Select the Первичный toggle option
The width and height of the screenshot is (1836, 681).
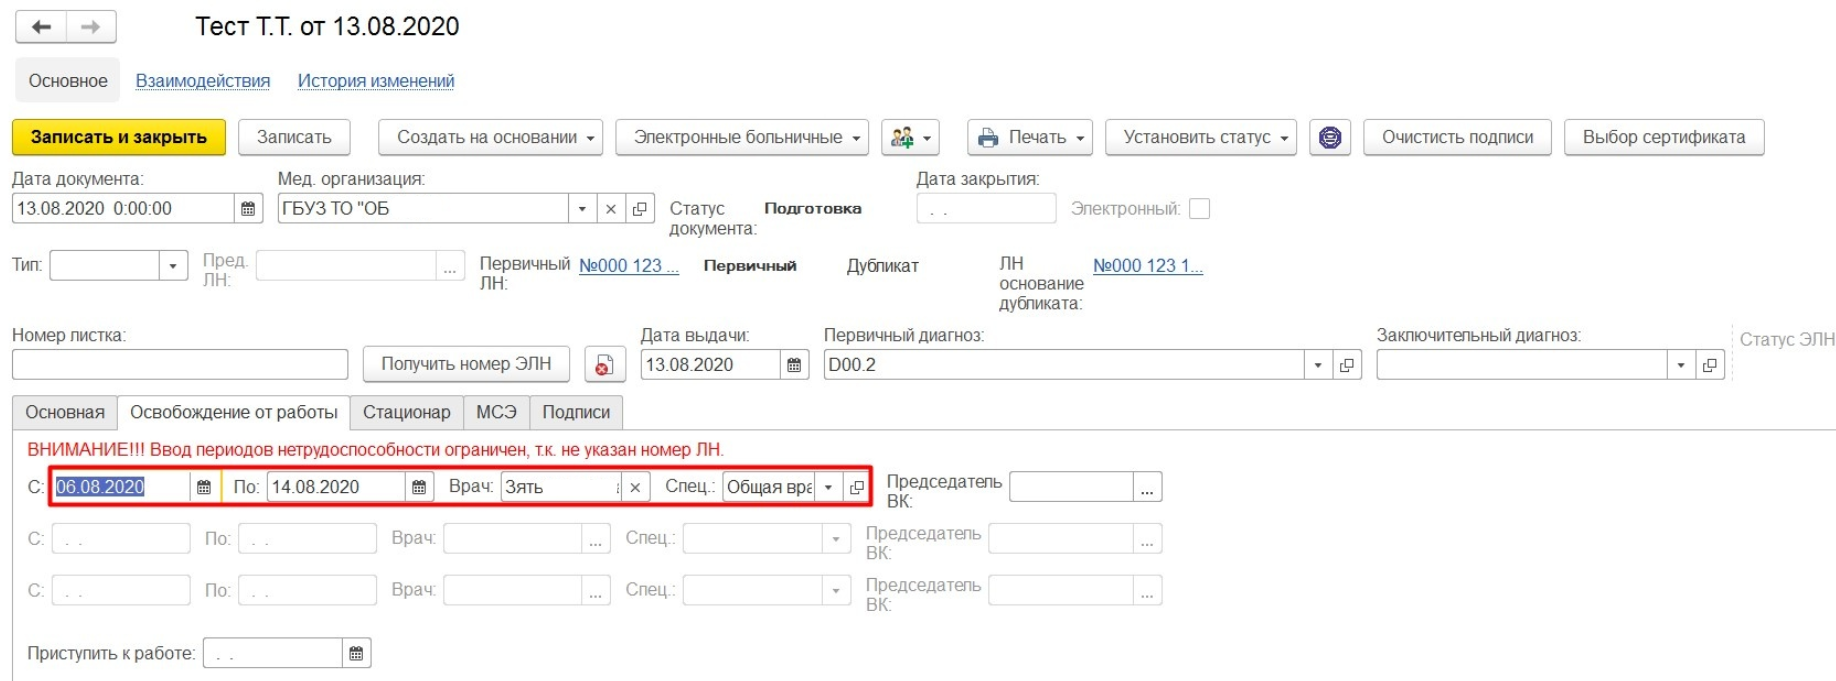[750, 266]
